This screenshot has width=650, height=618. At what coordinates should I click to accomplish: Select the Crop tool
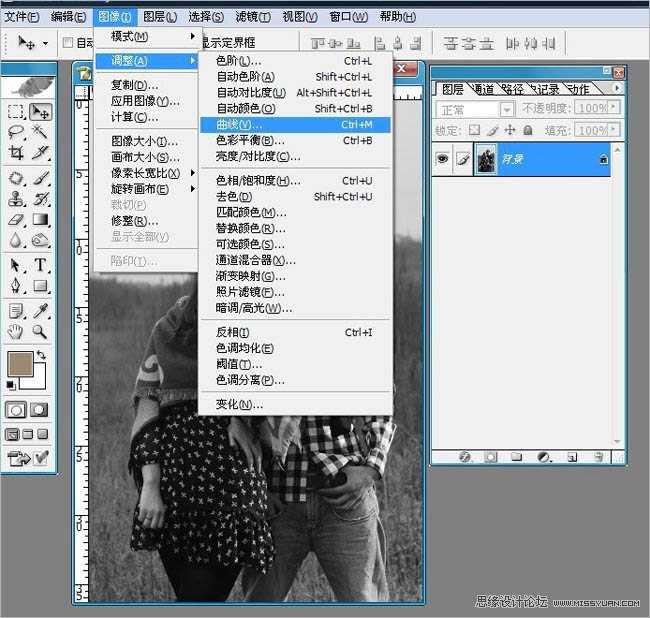point(16,153)
